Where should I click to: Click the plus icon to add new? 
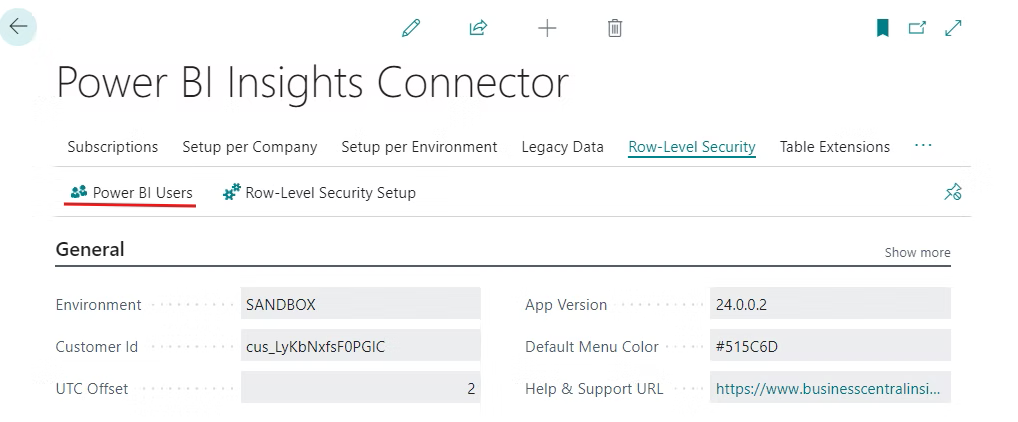(547, 28)
